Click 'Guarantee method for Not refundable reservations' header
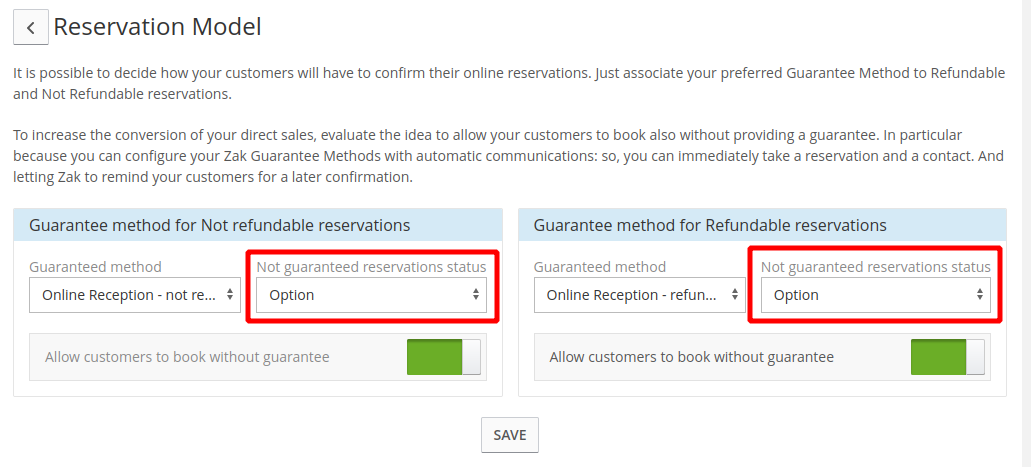 pos(220,225)
